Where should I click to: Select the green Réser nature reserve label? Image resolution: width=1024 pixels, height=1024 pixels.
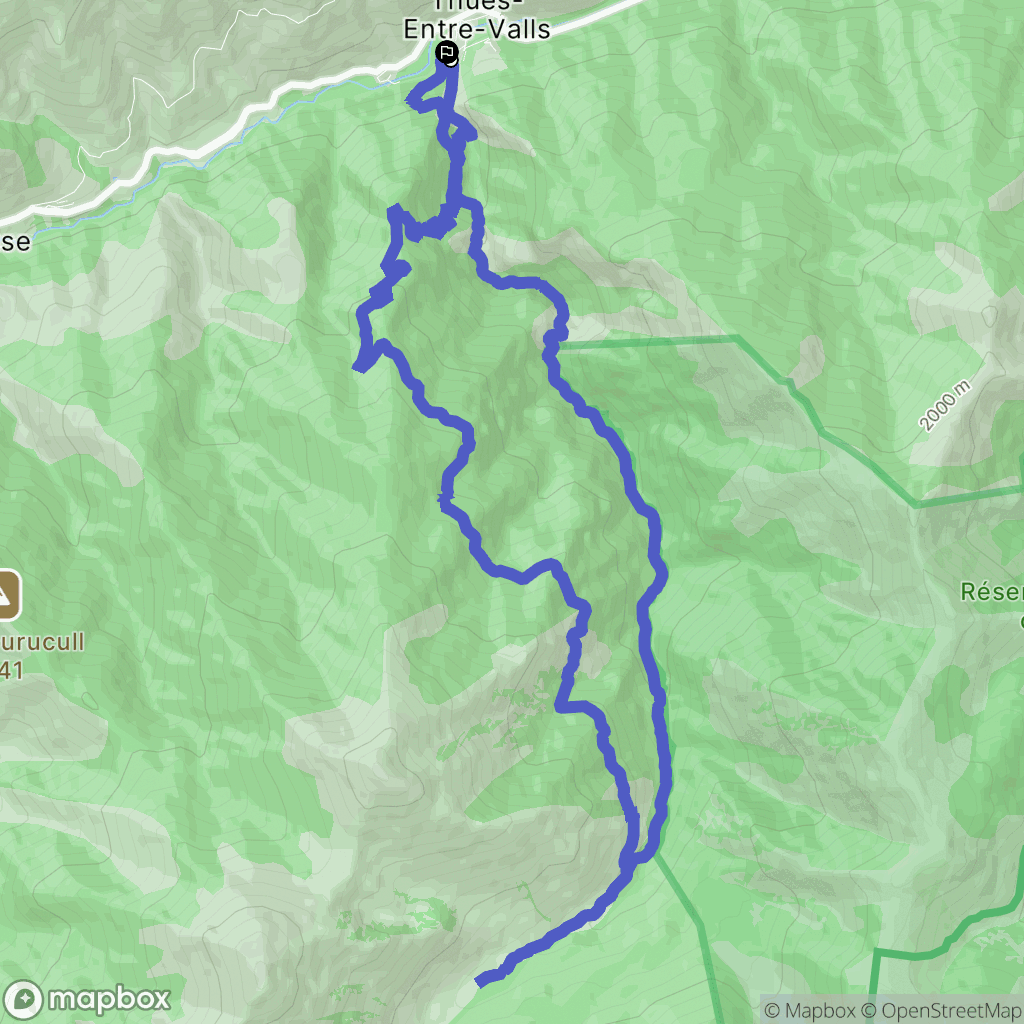991,592
